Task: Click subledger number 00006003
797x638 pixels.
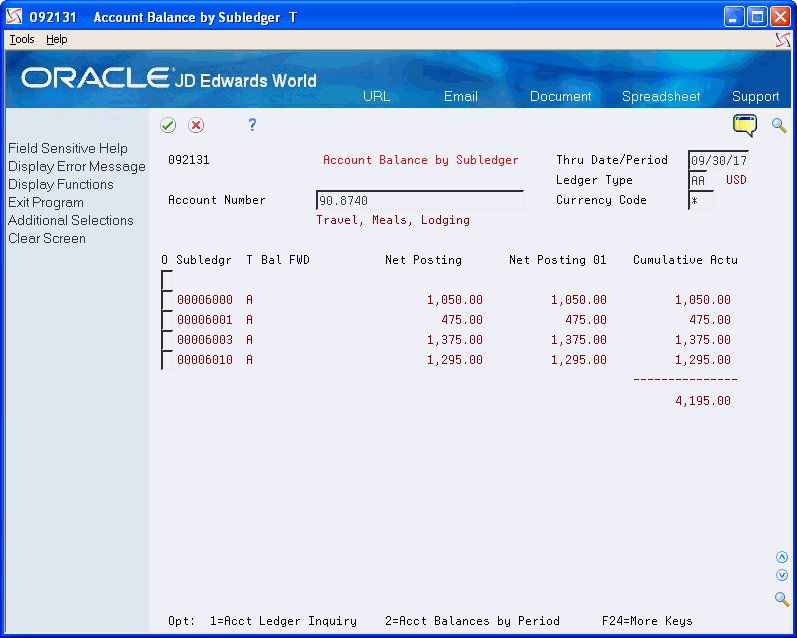Action: point(205,340)
